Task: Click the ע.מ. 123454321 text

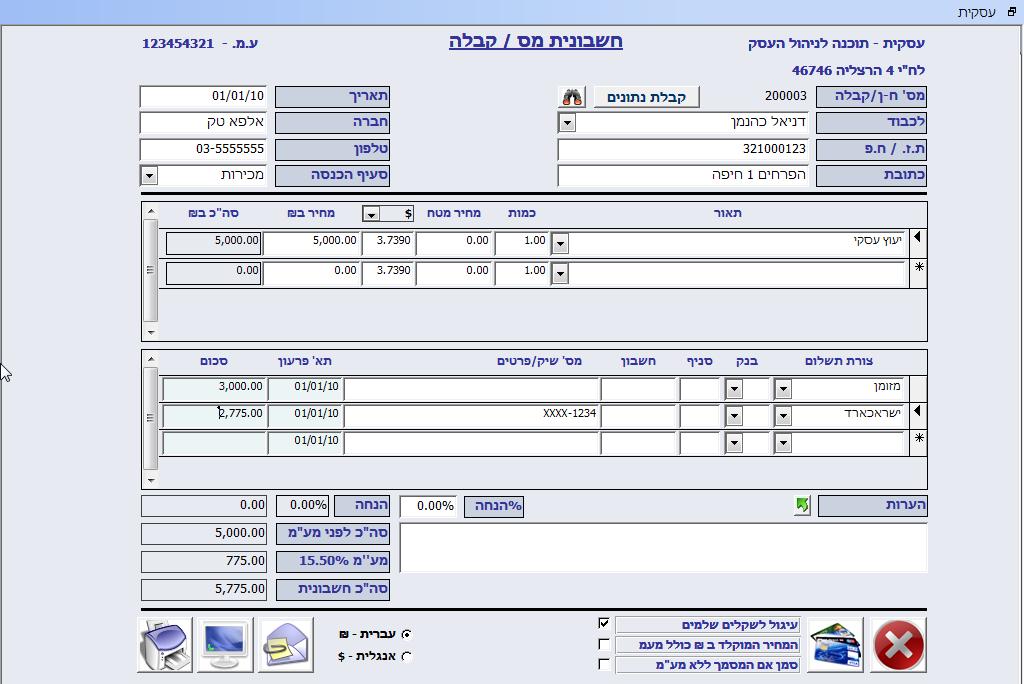Action: click(200, 44)
